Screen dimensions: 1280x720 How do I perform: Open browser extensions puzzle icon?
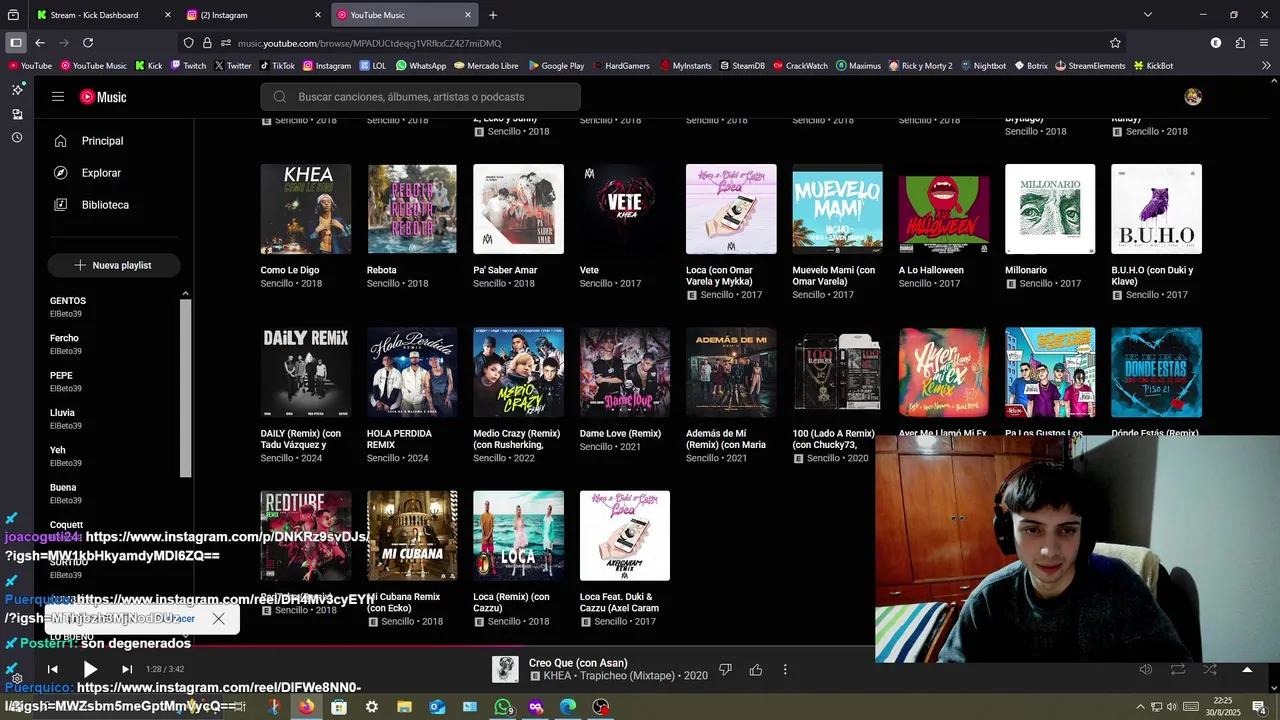pyautogui.click(x=1240, y=43)
